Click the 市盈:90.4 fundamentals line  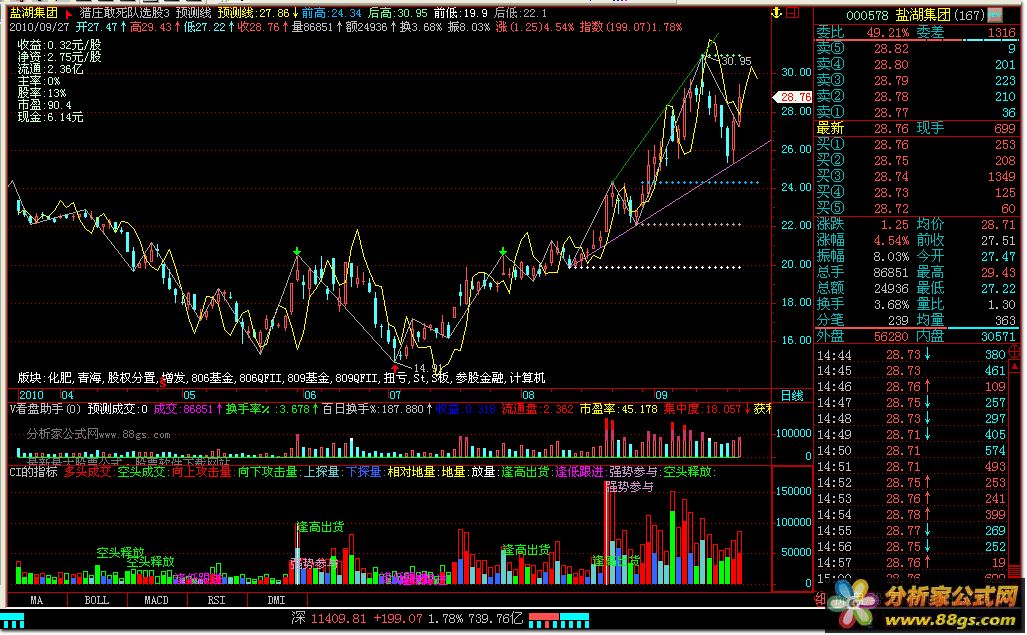pos(45,105)
